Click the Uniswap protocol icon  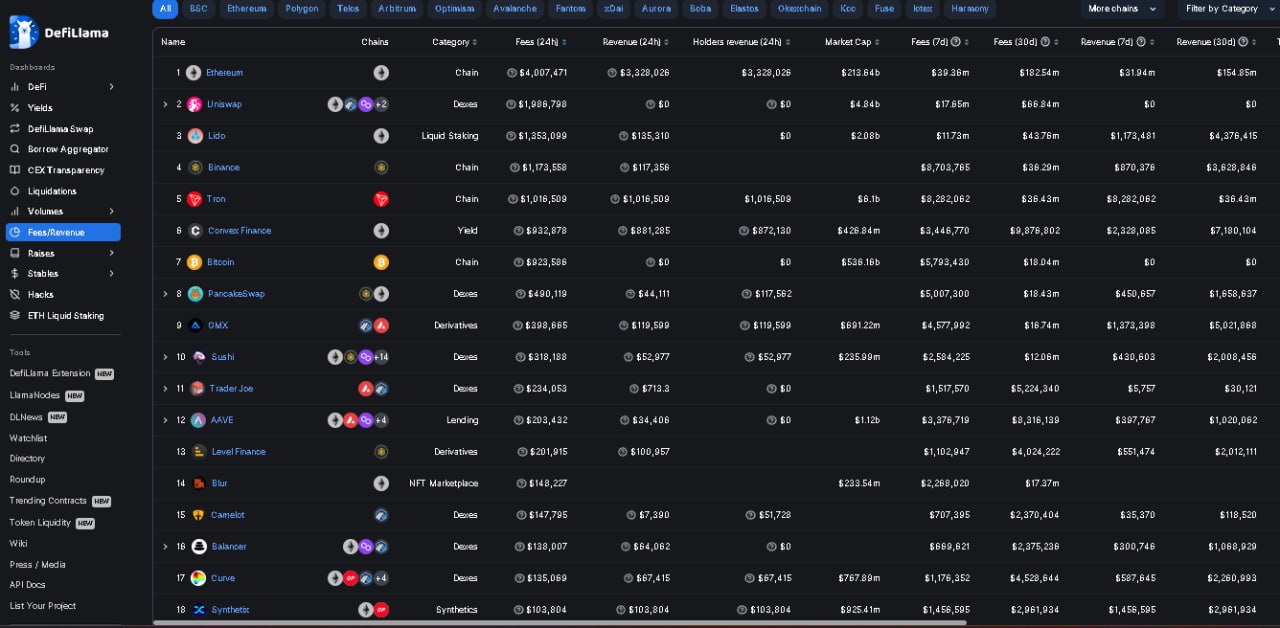tap(195, 104)
